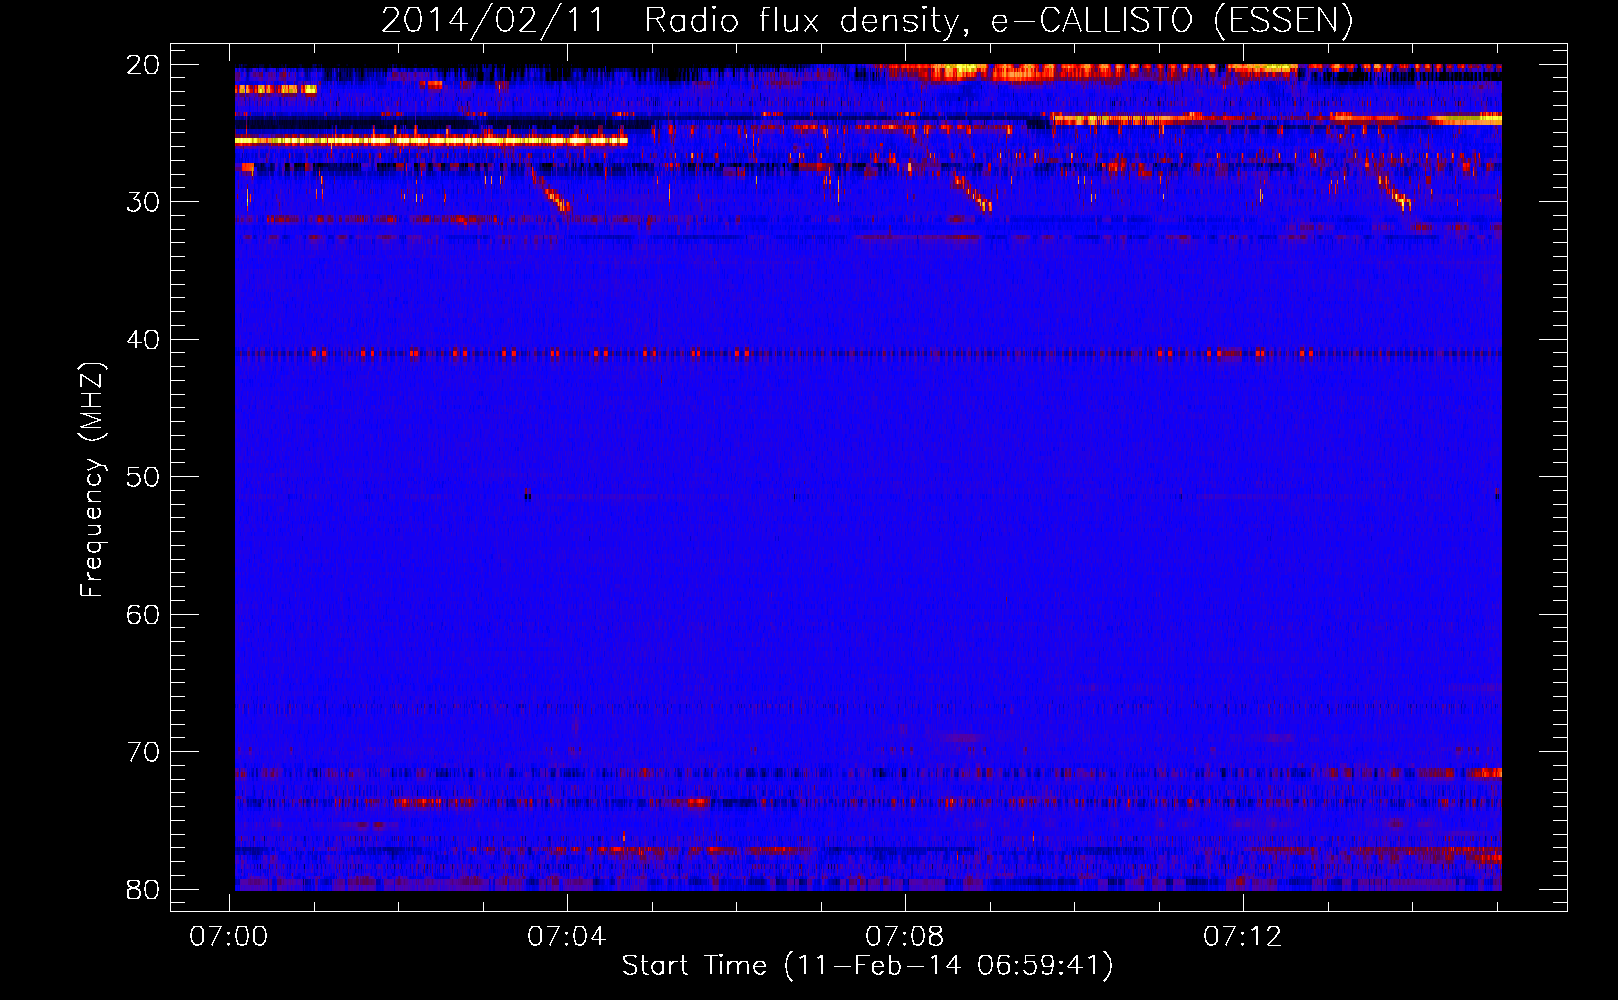Click the 'Start Time (11-Feb-14 06:59:41)' label

[867, 966]
